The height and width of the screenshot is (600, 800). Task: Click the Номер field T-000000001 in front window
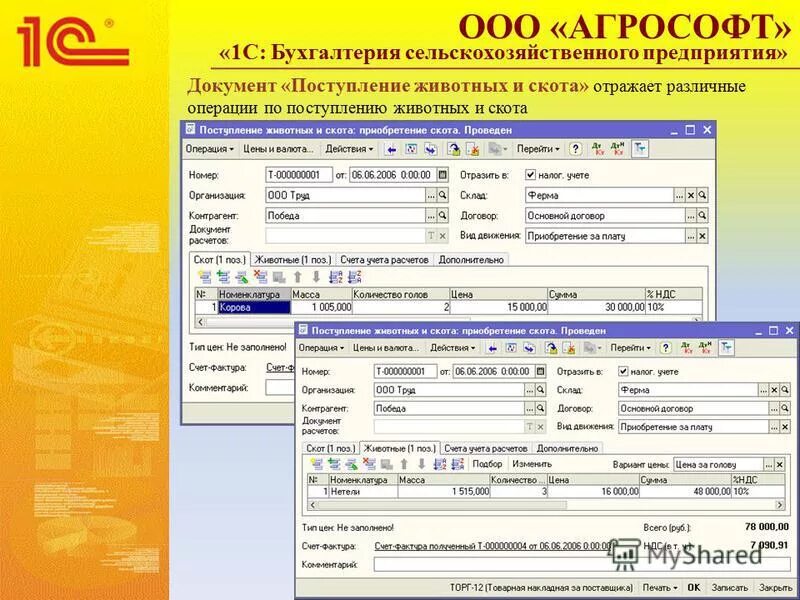406,371
